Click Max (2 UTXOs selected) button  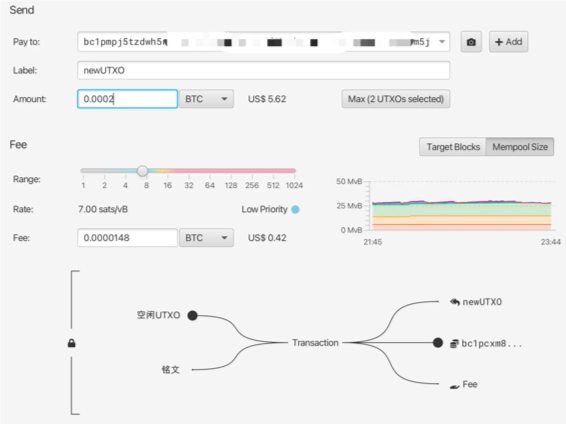click(x=396, y=99)
